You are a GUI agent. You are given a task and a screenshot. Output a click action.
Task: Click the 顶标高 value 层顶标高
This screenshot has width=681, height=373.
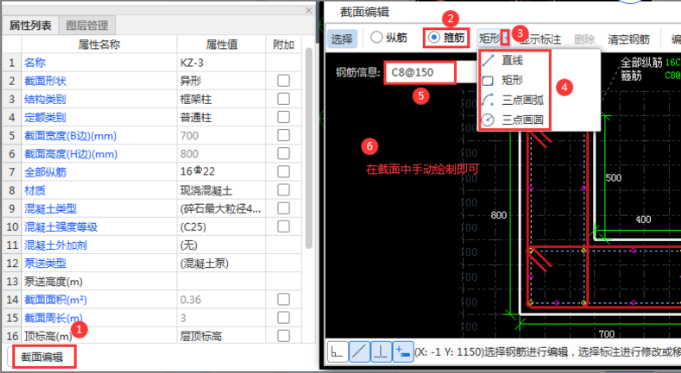point(201,337)
